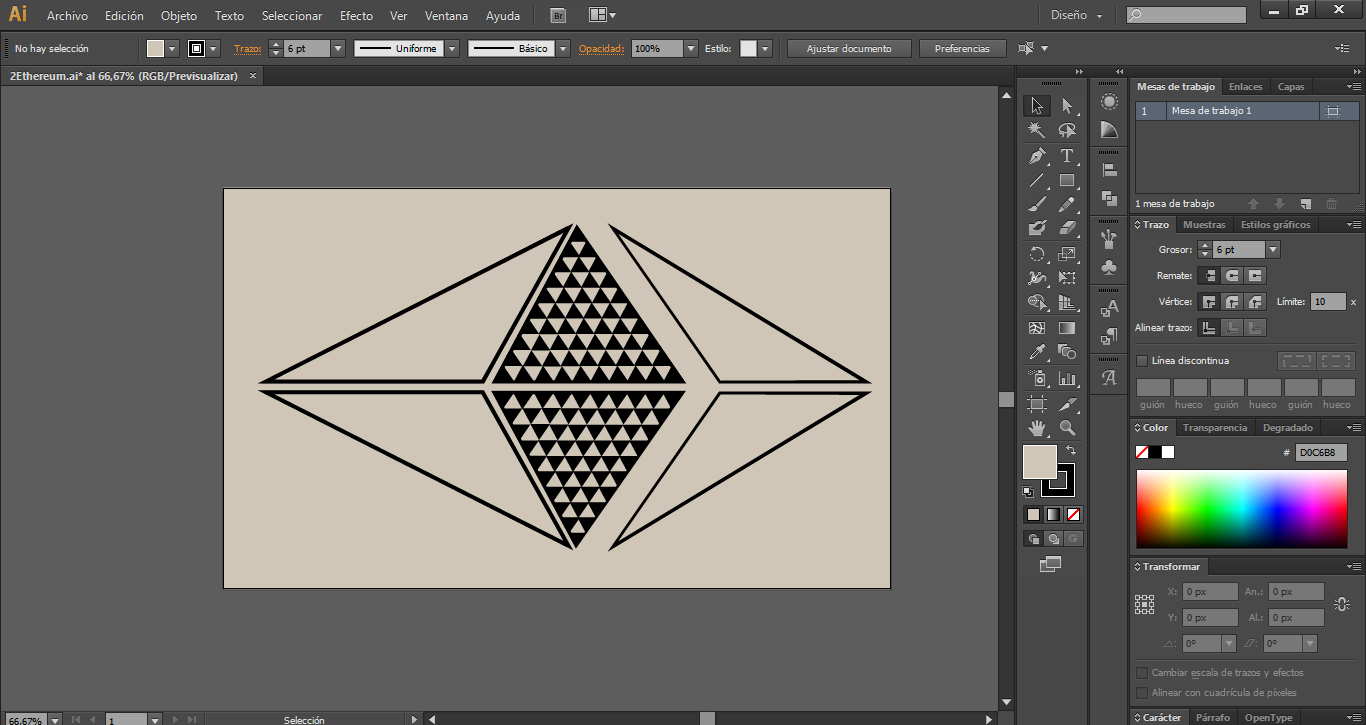Choose the Hand tool
The image size is (1366, 725).
(x=1037, y=428)
